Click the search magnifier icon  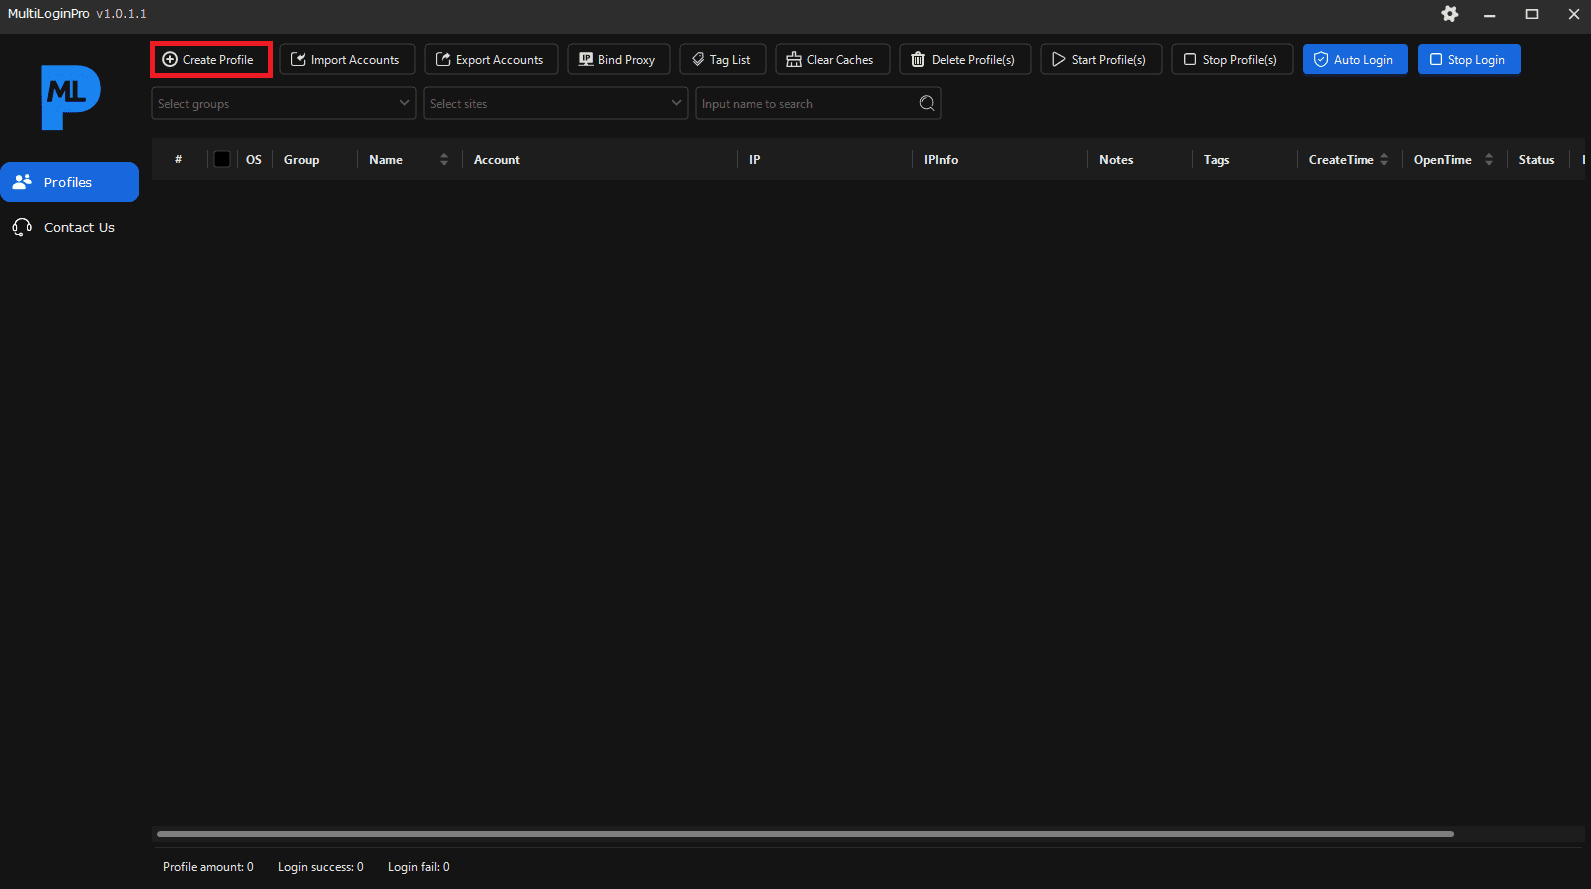(x=927, y=103)
